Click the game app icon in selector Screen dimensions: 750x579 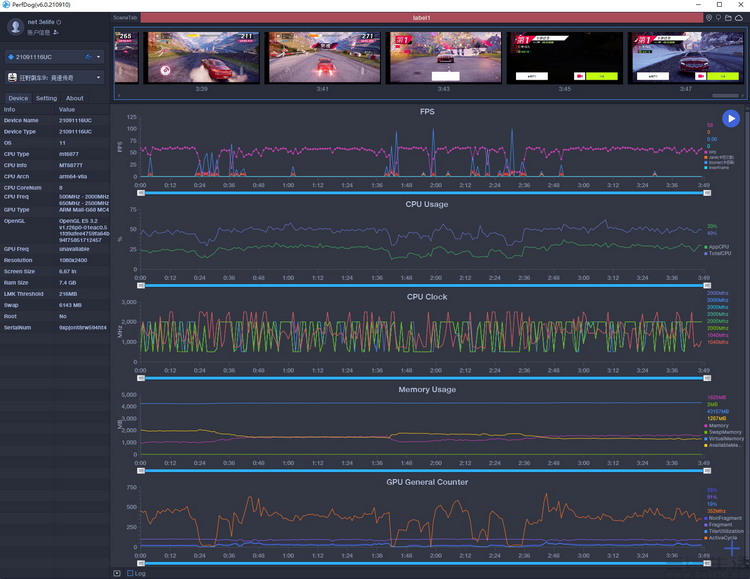pos(12,77)
